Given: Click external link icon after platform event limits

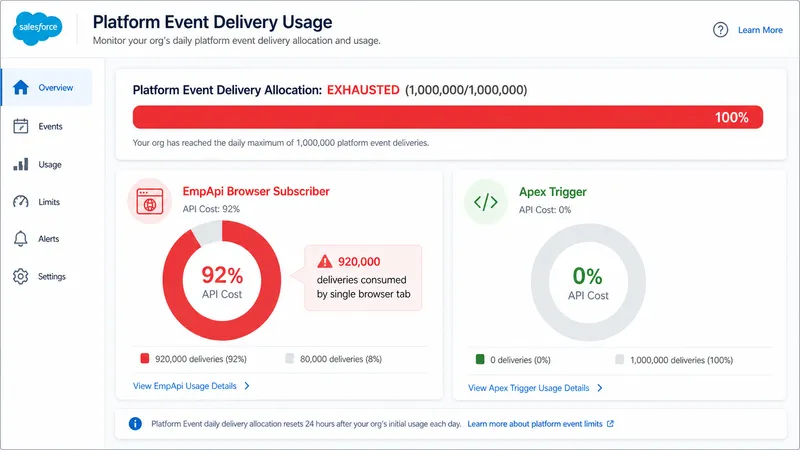Looking at the screenshot, I should click(610, 424).
